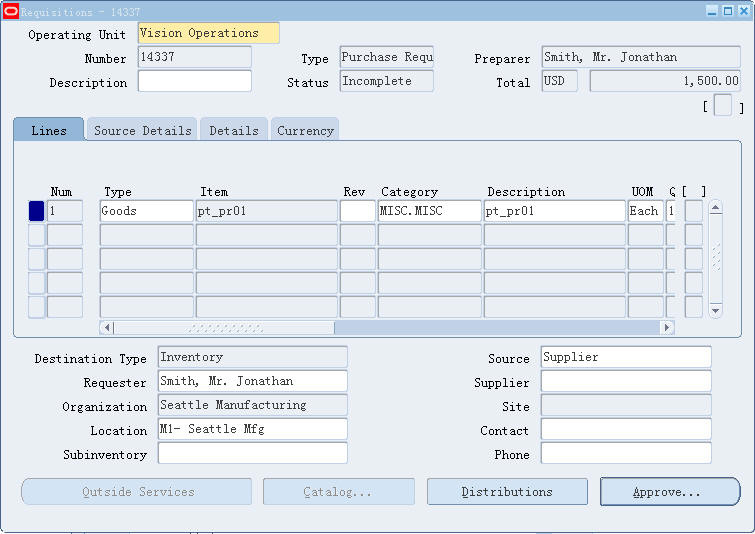Minimize the Requisitions window
Image resolution: width=755 pixels, height=534 pixels.
pos(712,11)
